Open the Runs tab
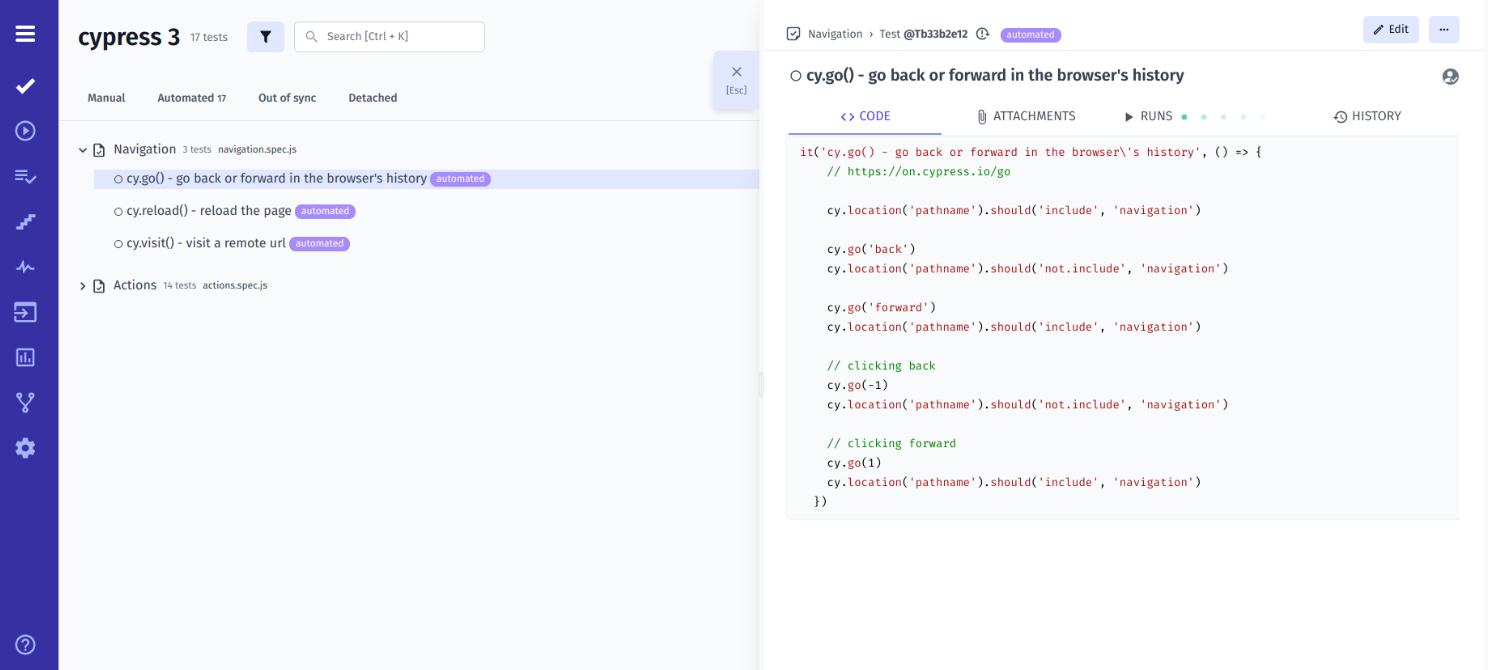The width and height of the screenshot is (1488, 670). click(x=1150, y=116)
